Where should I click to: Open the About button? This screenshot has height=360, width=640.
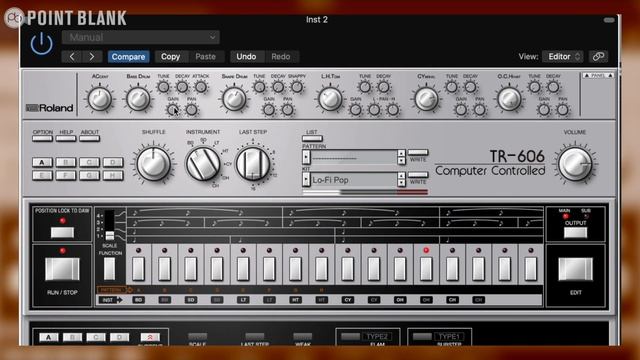(89, 138)
